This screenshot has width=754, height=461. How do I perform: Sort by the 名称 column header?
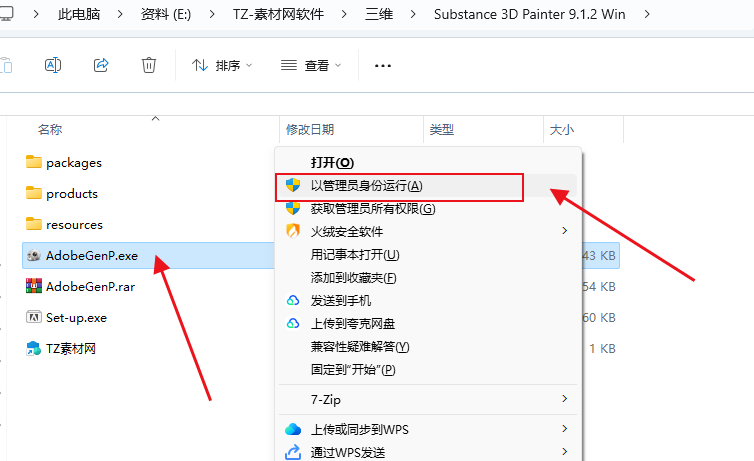tap(50, 129)
